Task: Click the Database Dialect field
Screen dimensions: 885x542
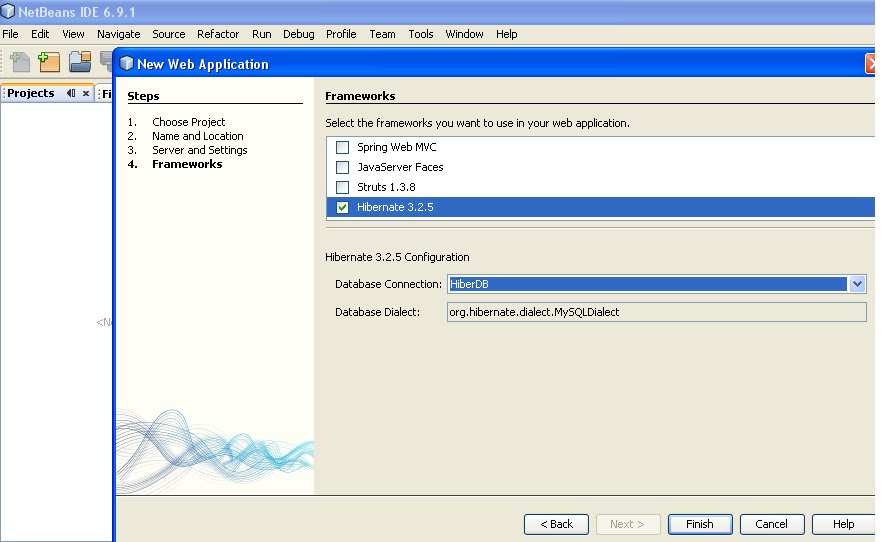Action: (x=656, y=312)
